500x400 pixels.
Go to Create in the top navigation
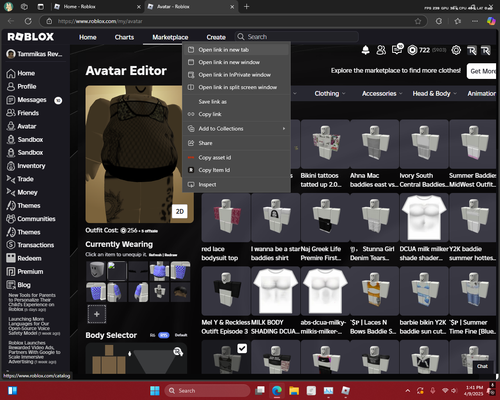(216, 37)
